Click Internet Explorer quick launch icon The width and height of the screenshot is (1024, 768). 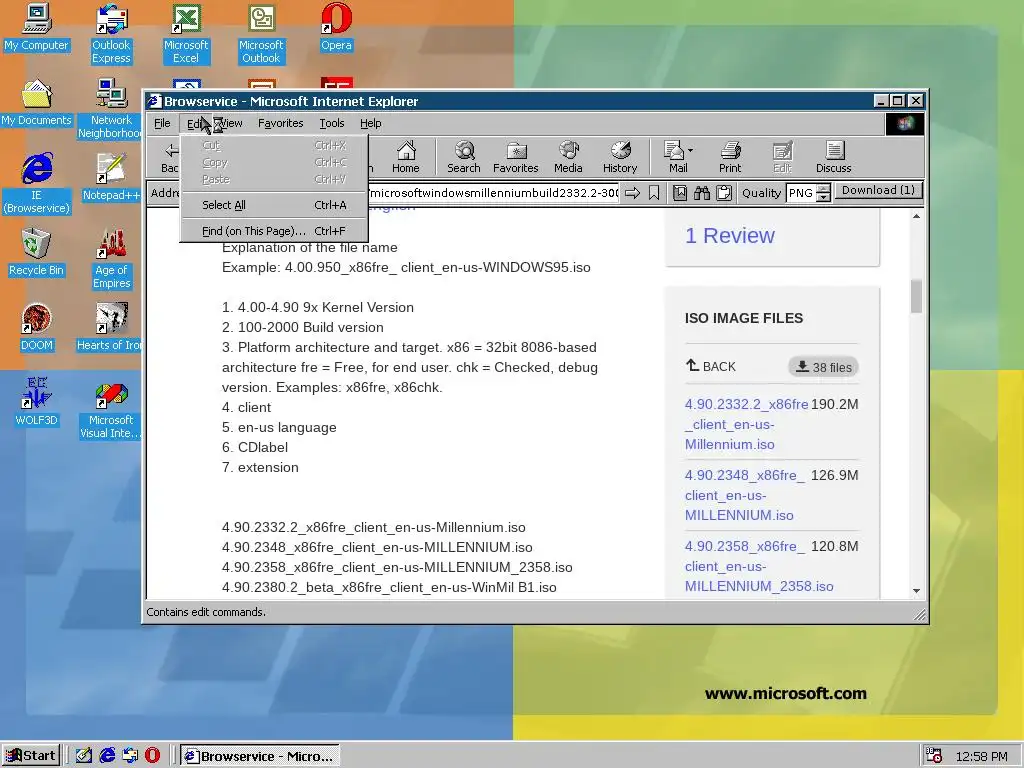click(107, 756)
